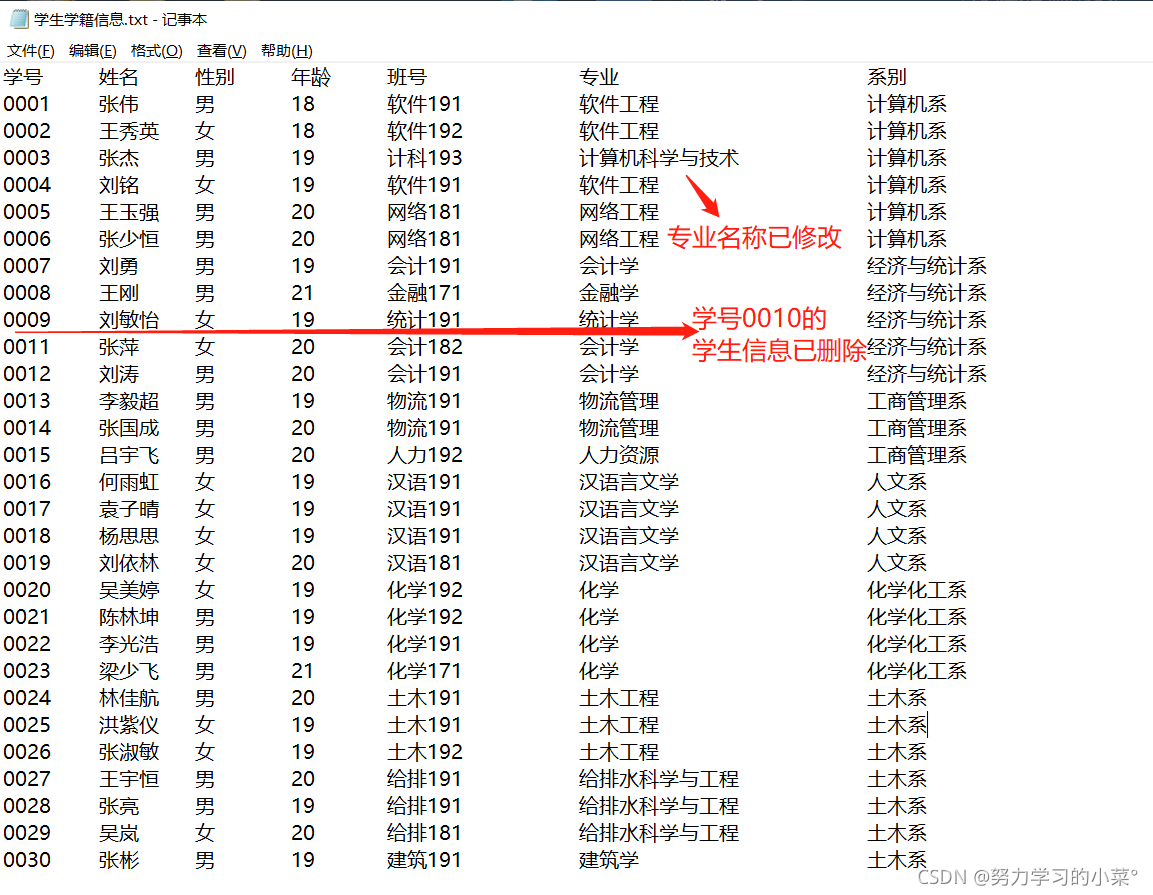Click class 建筑191
The height and width of the screenshot is (895, 1153).
coord(425,860)
